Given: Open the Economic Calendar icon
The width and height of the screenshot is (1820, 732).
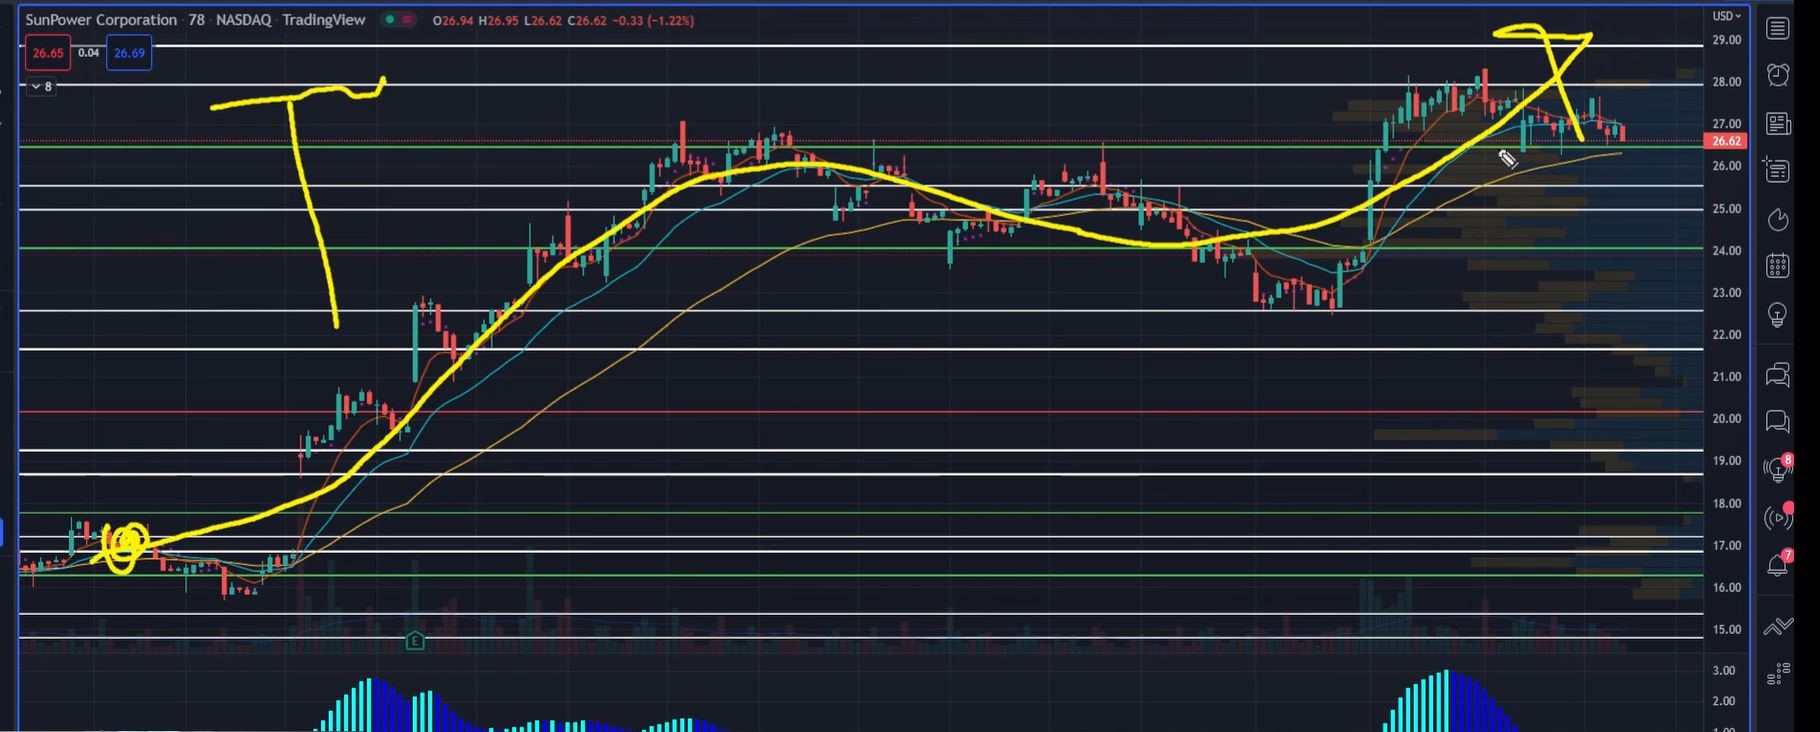Looking at the screenshot, I should (1777, 266).
